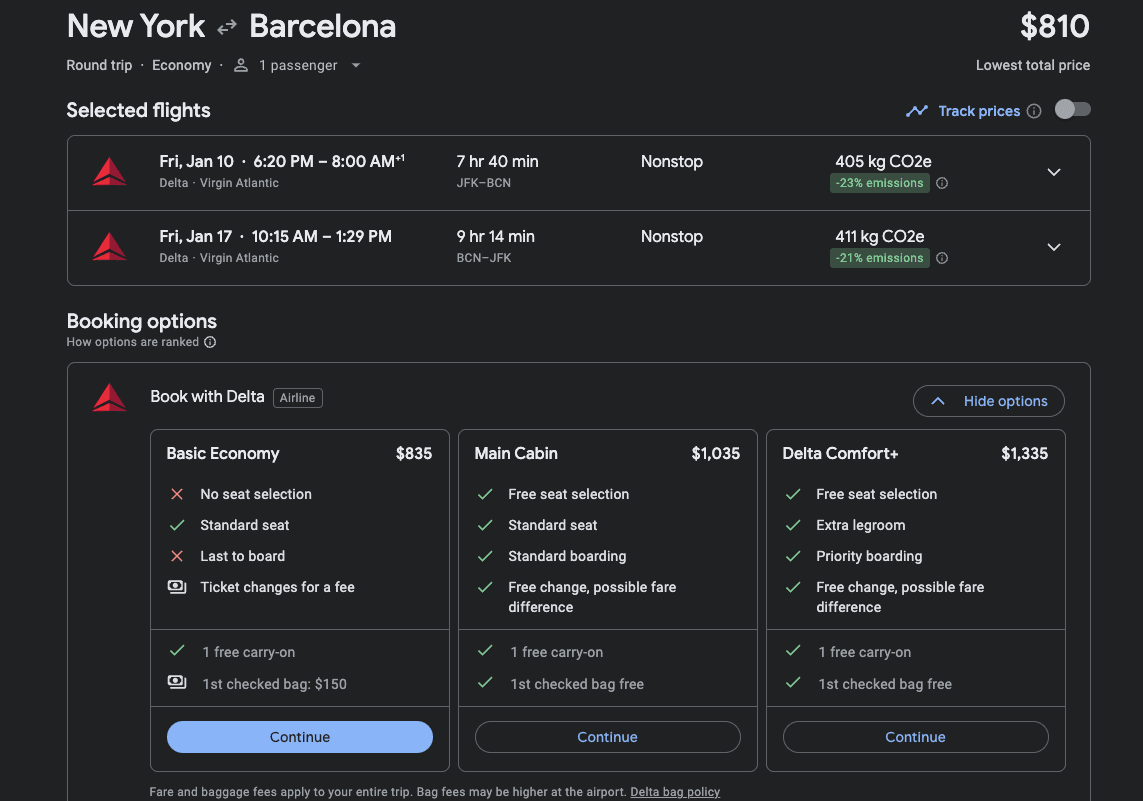Click Delta logo on Jan 17 flight

click(109, 247)
